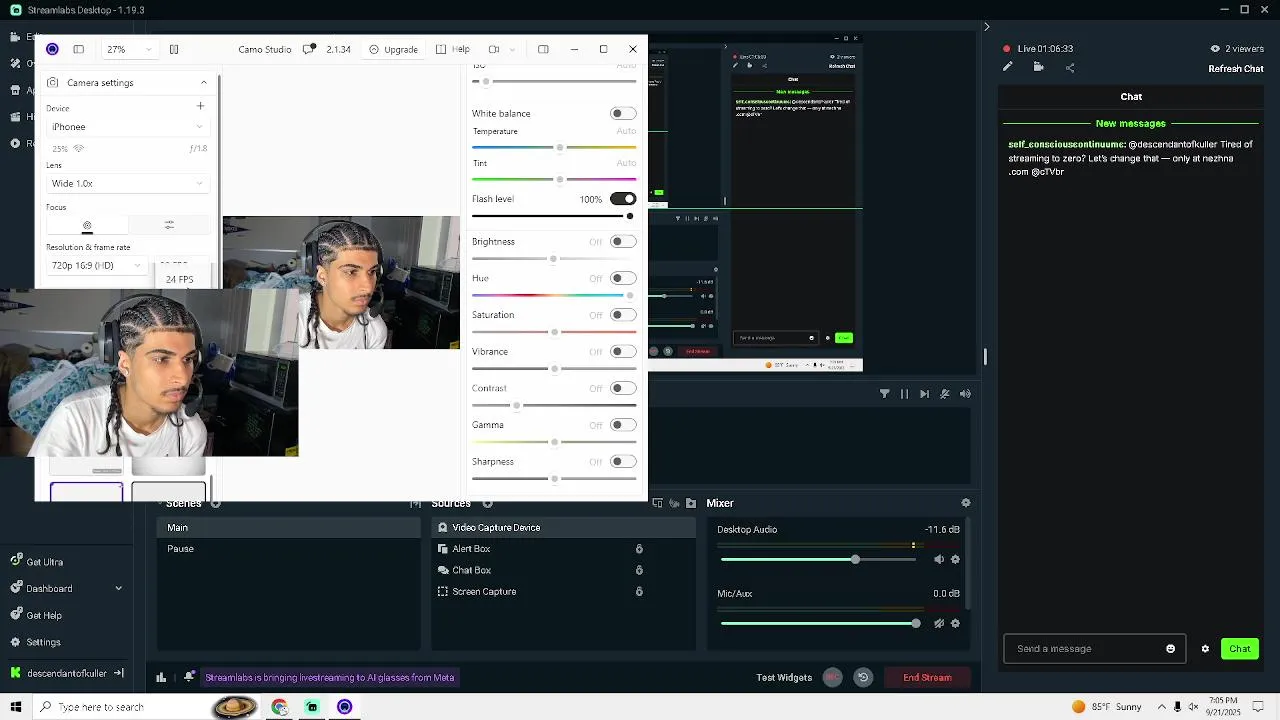Add a device with the plus icon
This screenshot has width=1280, height=720.
[200, 106]
